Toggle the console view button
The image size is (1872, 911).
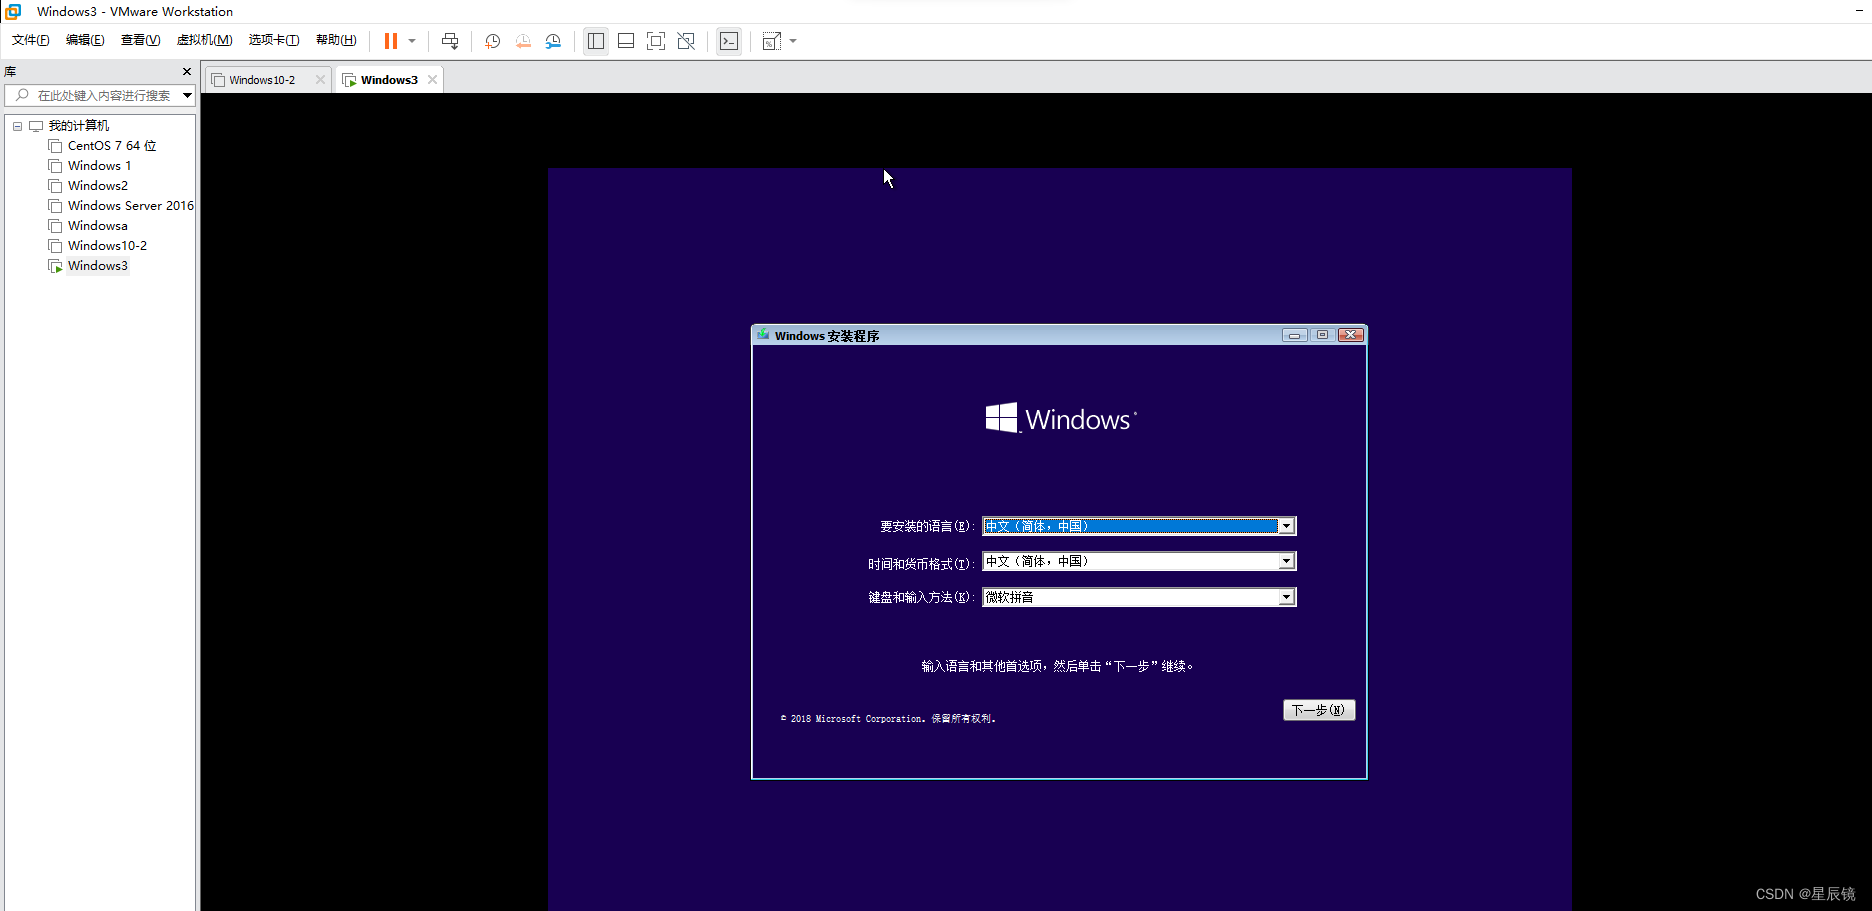pos(729,41)
